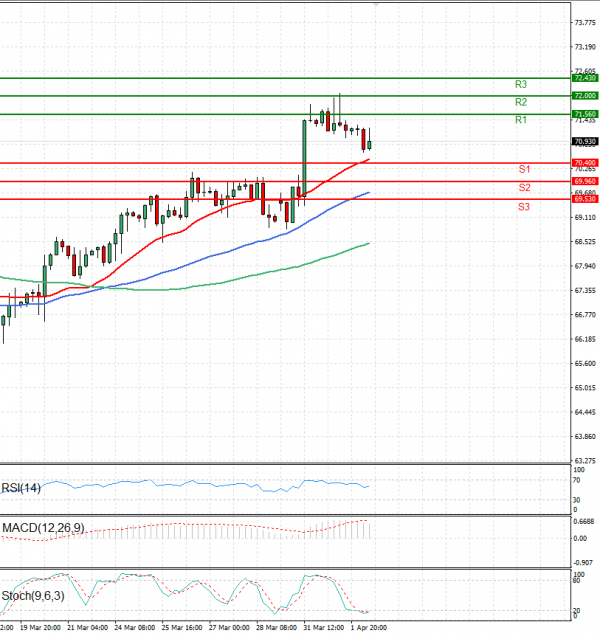Click the current price tag 70.930
The width and height of the screenshot is (600, 636).
point(584,141)
